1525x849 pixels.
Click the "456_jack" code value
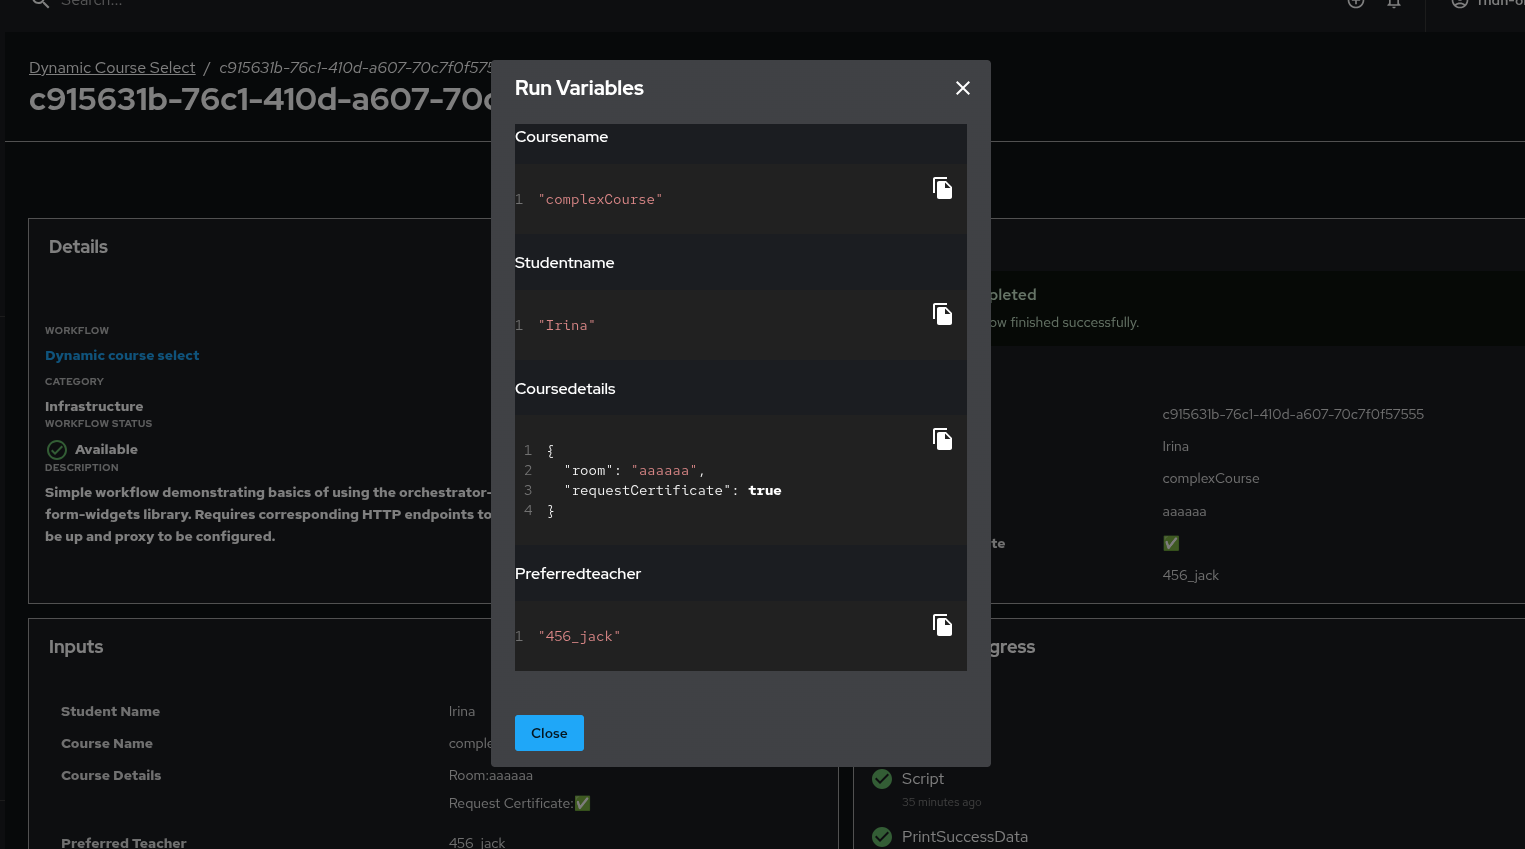(x=579, y=637)
